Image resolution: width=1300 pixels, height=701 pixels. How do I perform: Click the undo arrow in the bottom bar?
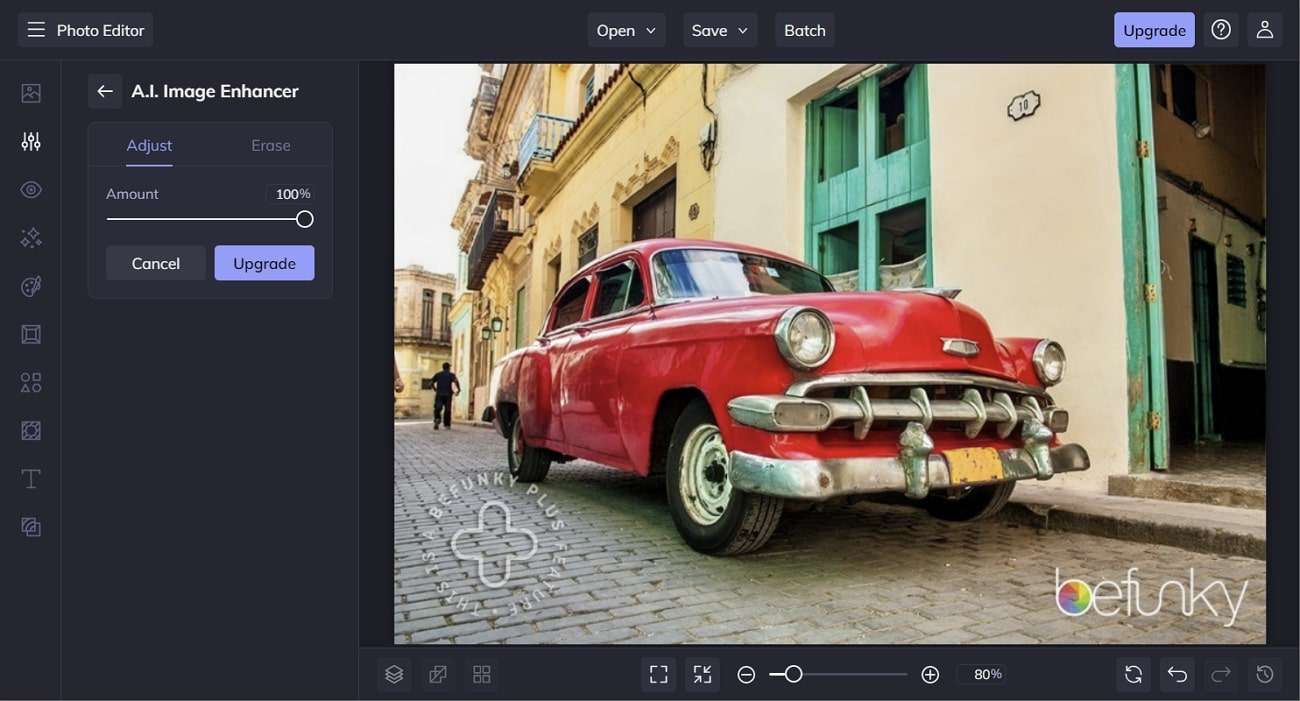click(x=1177, y=675)
